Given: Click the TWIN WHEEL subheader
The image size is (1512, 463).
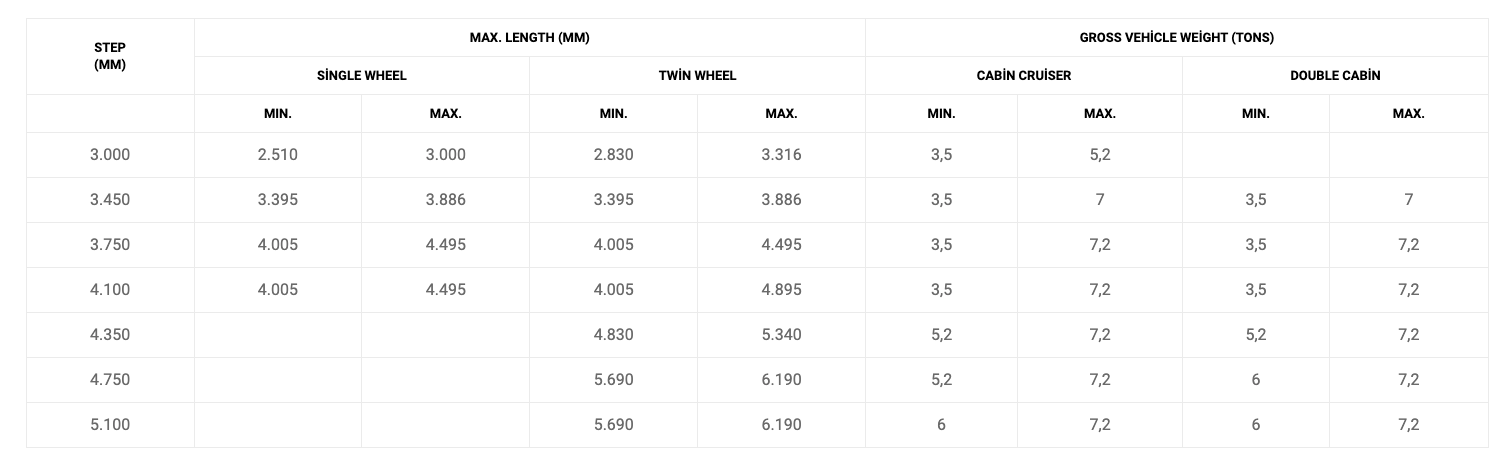Looking at the screenshot, I should pyautogui.click(x=697, y=75).
